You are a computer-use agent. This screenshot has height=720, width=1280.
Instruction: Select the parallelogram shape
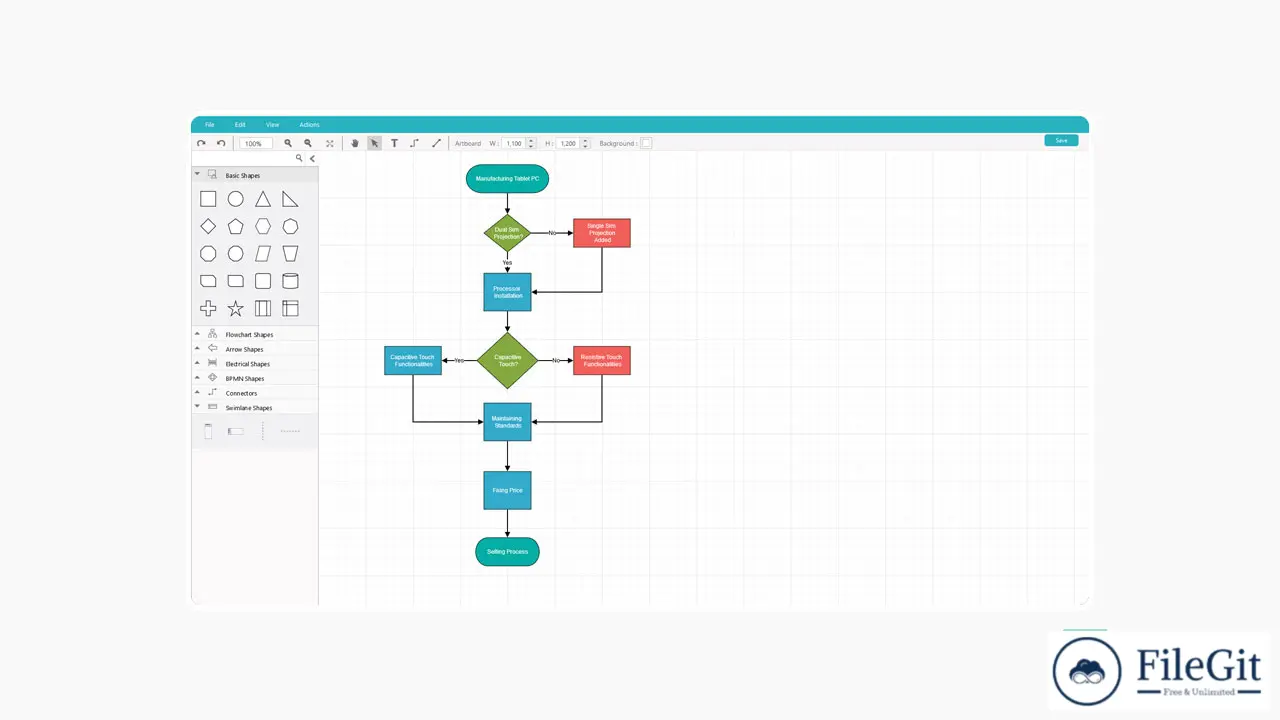tap(263, 254)
